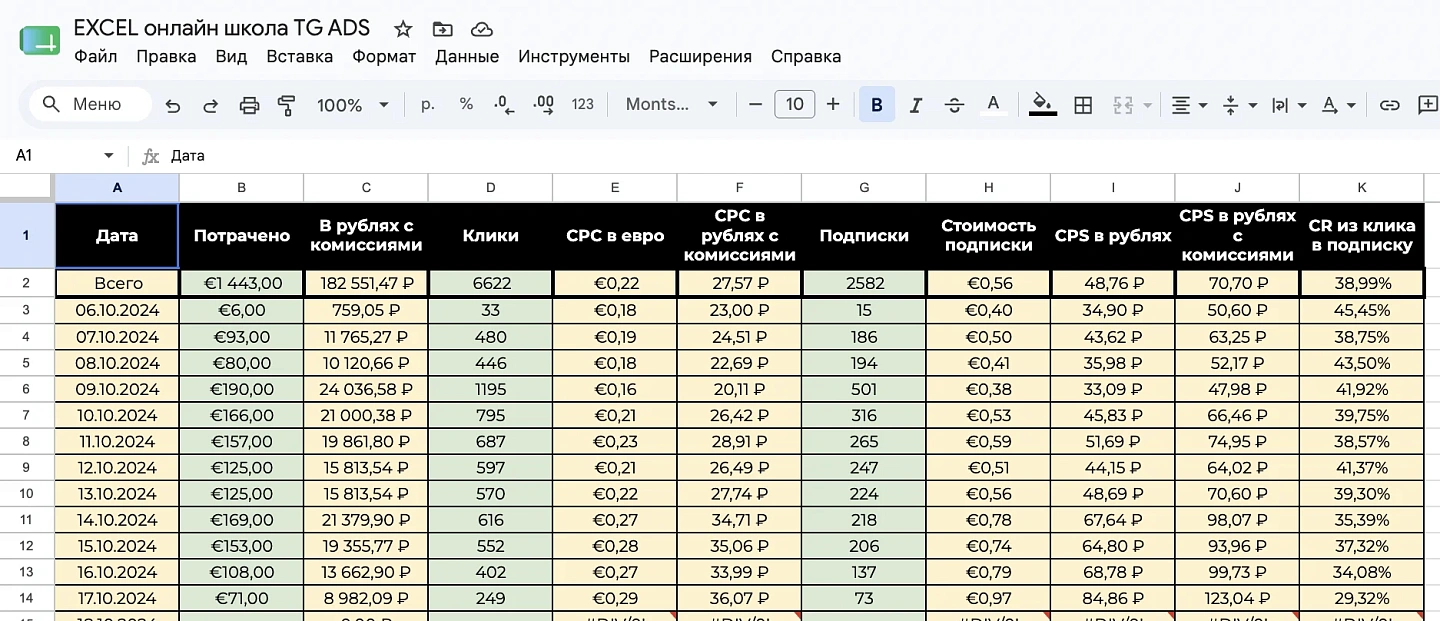The width and height of the screenshot is (1440, 621).
Task: Toggle strikethrough formatting
Action: [x=954, y=104]
